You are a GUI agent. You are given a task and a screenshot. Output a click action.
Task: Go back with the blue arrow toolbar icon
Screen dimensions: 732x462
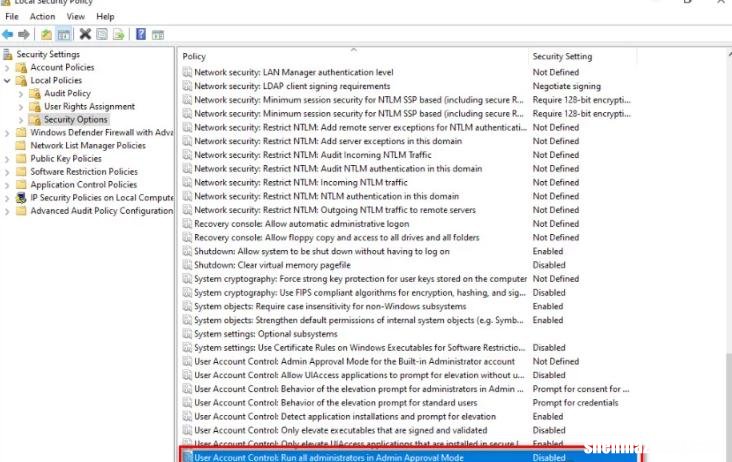(x=7, y=34)
